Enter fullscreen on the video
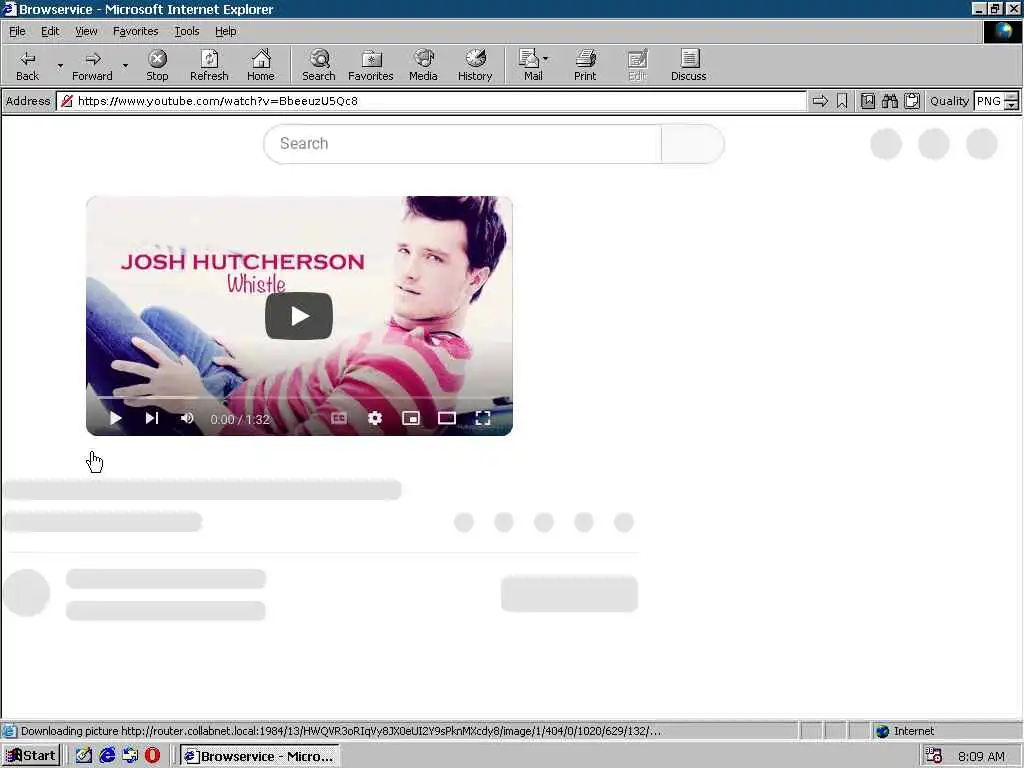 [483, 418]
